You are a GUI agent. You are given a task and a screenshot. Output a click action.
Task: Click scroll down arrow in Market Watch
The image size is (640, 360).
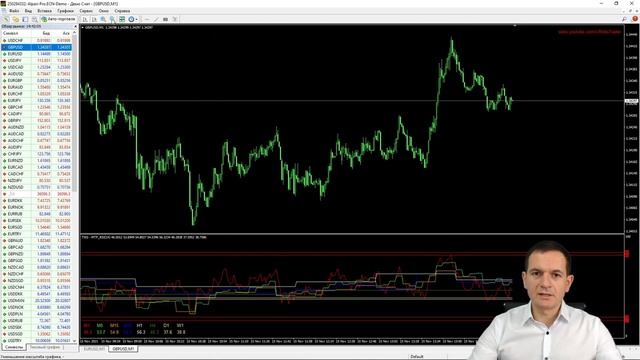[x=75, y=341]
